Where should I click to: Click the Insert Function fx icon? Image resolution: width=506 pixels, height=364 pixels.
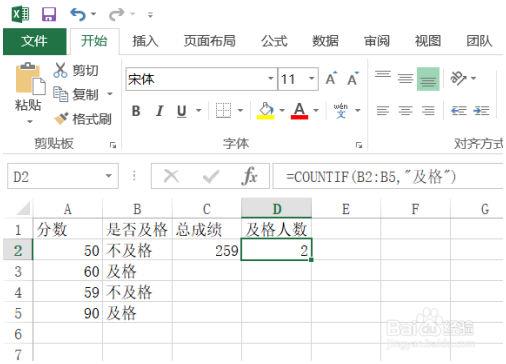pos(250,176)
